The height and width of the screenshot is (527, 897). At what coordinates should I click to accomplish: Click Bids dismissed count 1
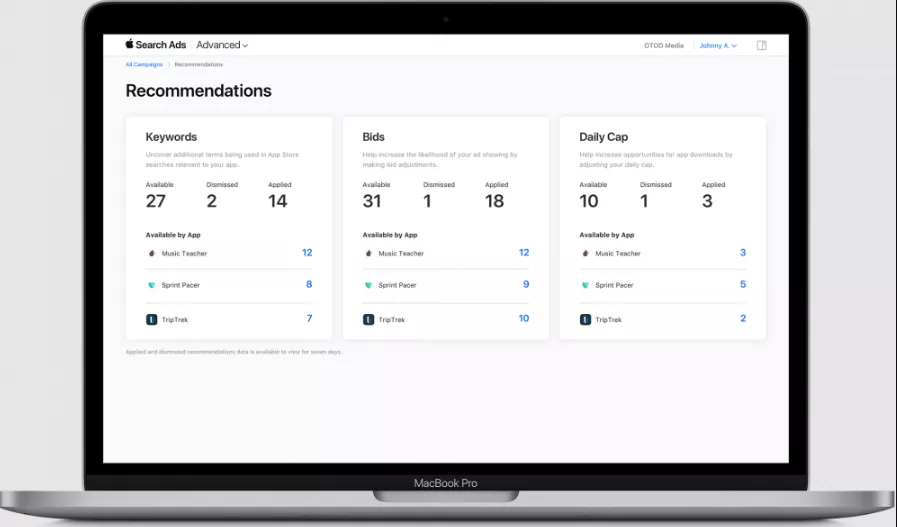pos(427,201)
